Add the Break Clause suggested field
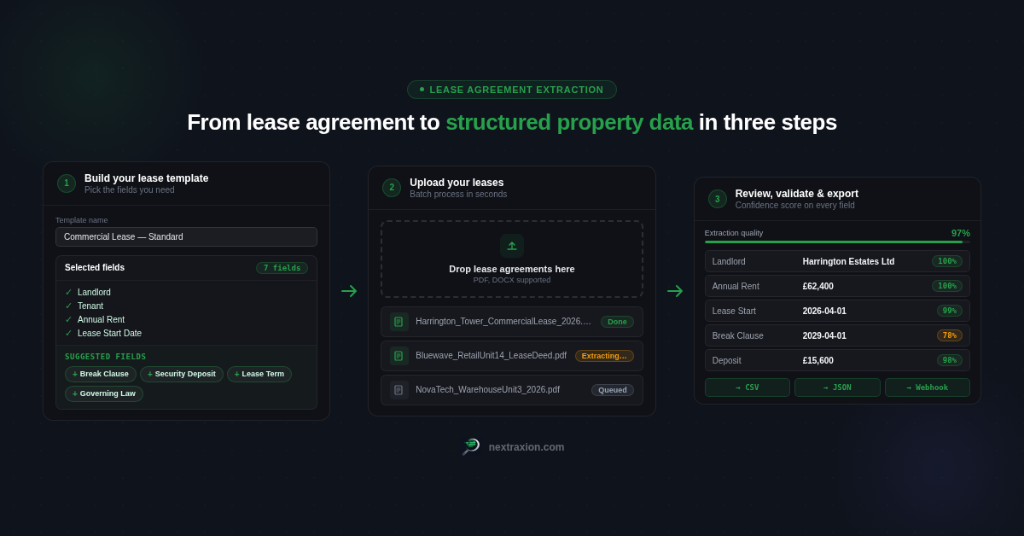This screenshot has height=536, width=1024. click(x=101, y=374)
